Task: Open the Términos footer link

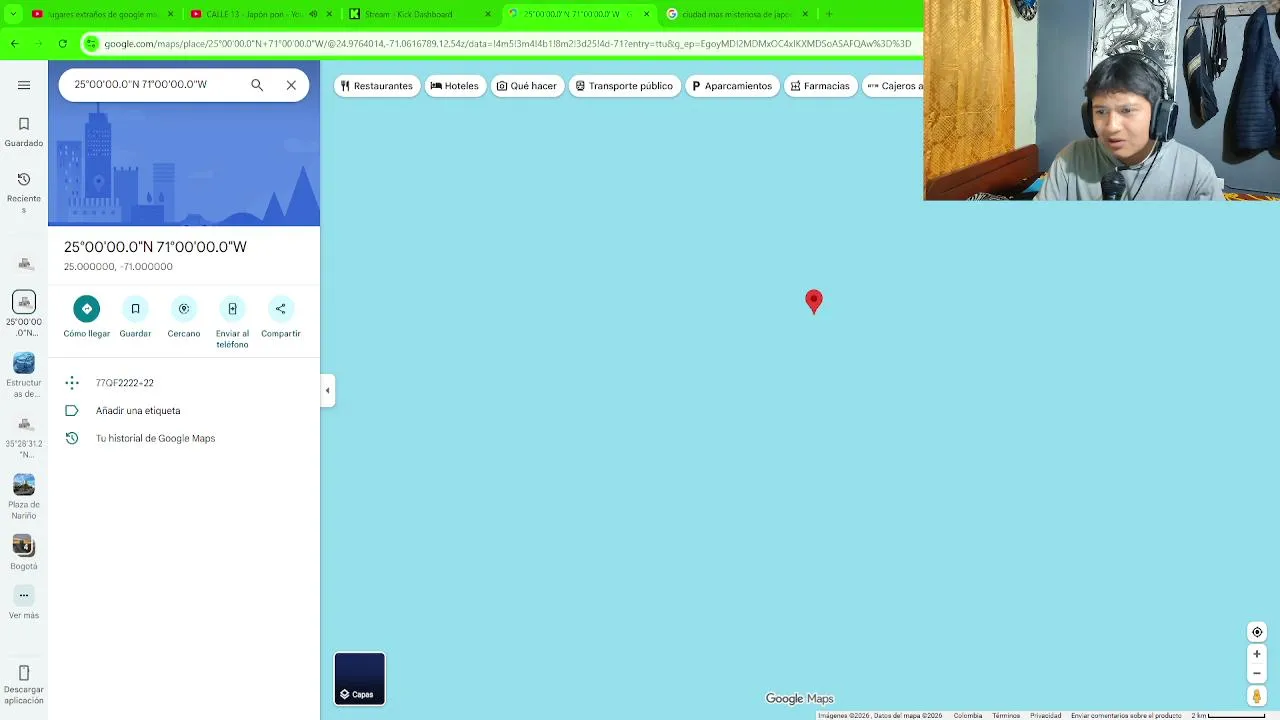Action: [x=1006, y=715]
